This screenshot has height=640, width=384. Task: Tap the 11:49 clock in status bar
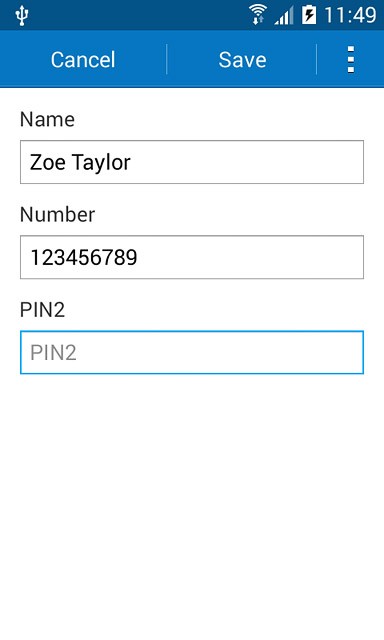(350, 16)
